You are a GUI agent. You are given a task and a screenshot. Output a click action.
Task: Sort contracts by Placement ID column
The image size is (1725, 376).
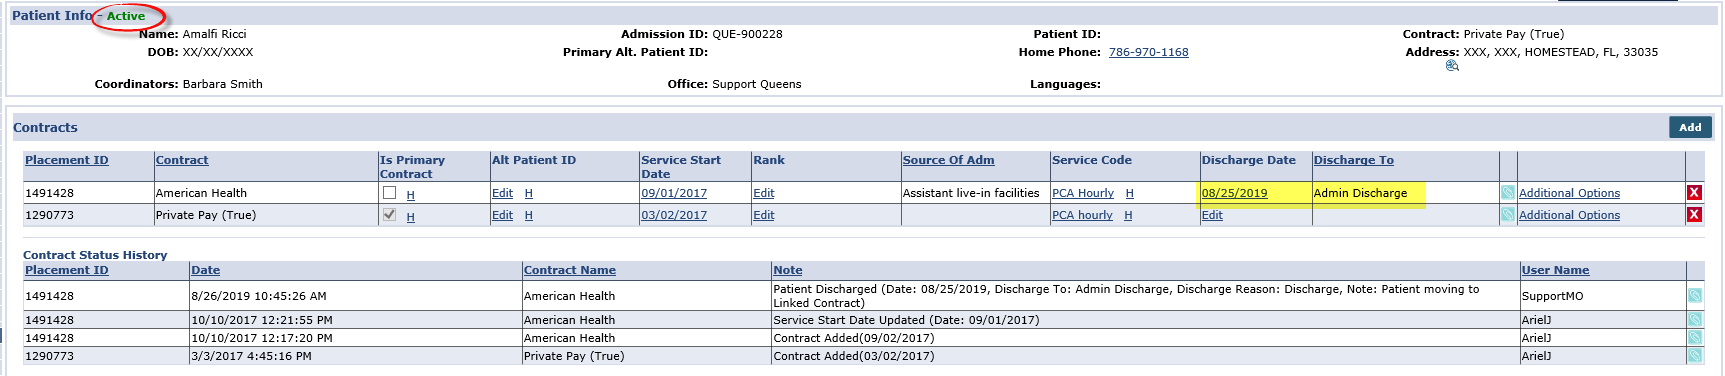point(67,160)
